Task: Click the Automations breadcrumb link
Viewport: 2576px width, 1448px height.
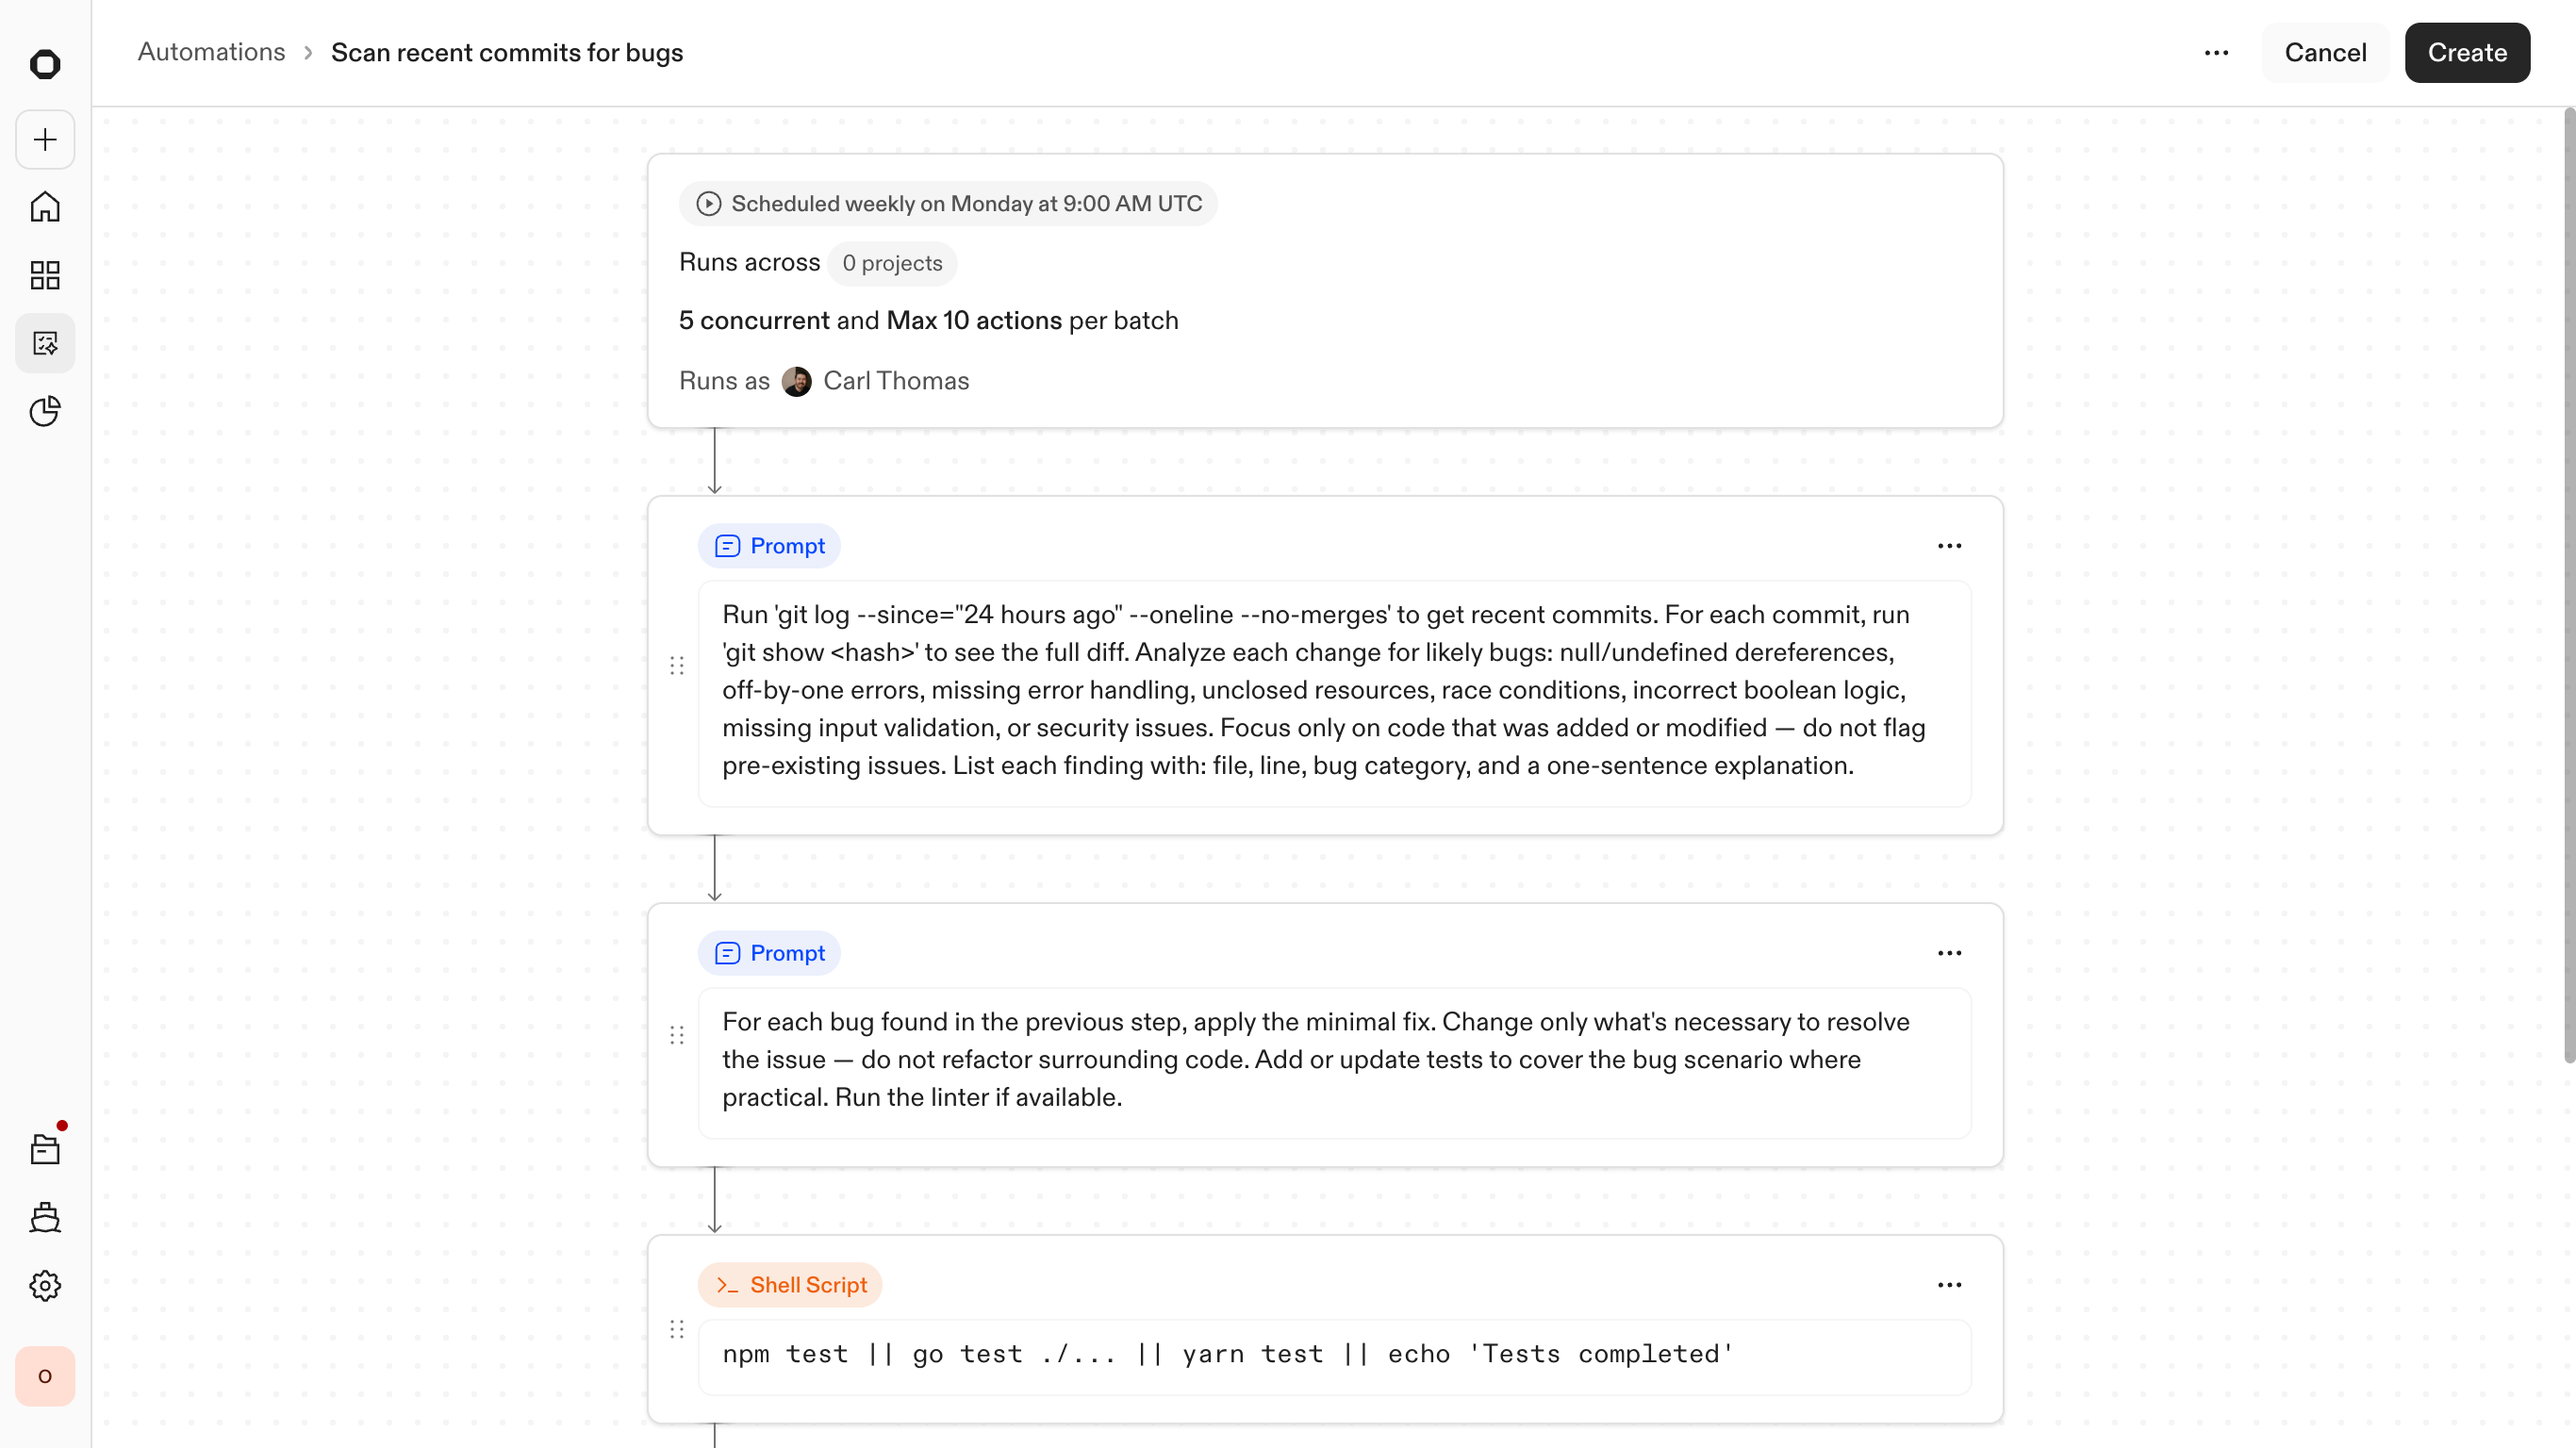Action: (211, 52)
